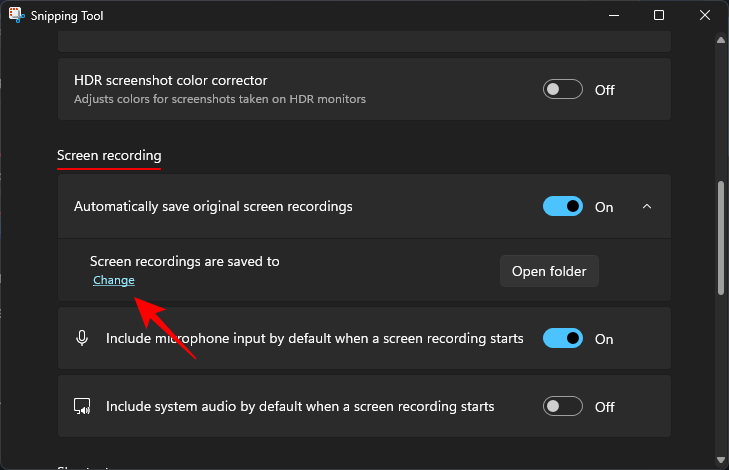729x470 pixels.
Task: Click the Screen recording section heading
Action: pyautogui.click(x=109, y=155)
